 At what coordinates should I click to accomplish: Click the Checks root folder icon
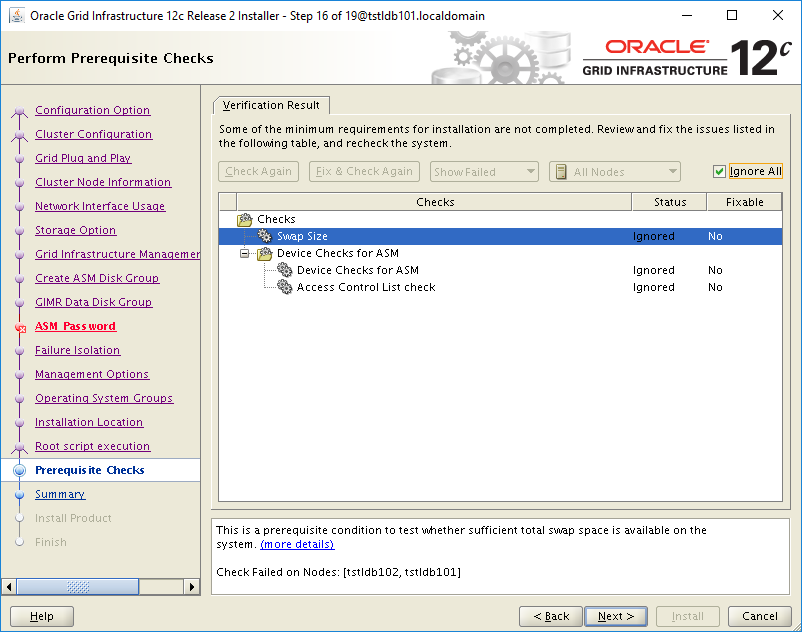tap(244, 219)
